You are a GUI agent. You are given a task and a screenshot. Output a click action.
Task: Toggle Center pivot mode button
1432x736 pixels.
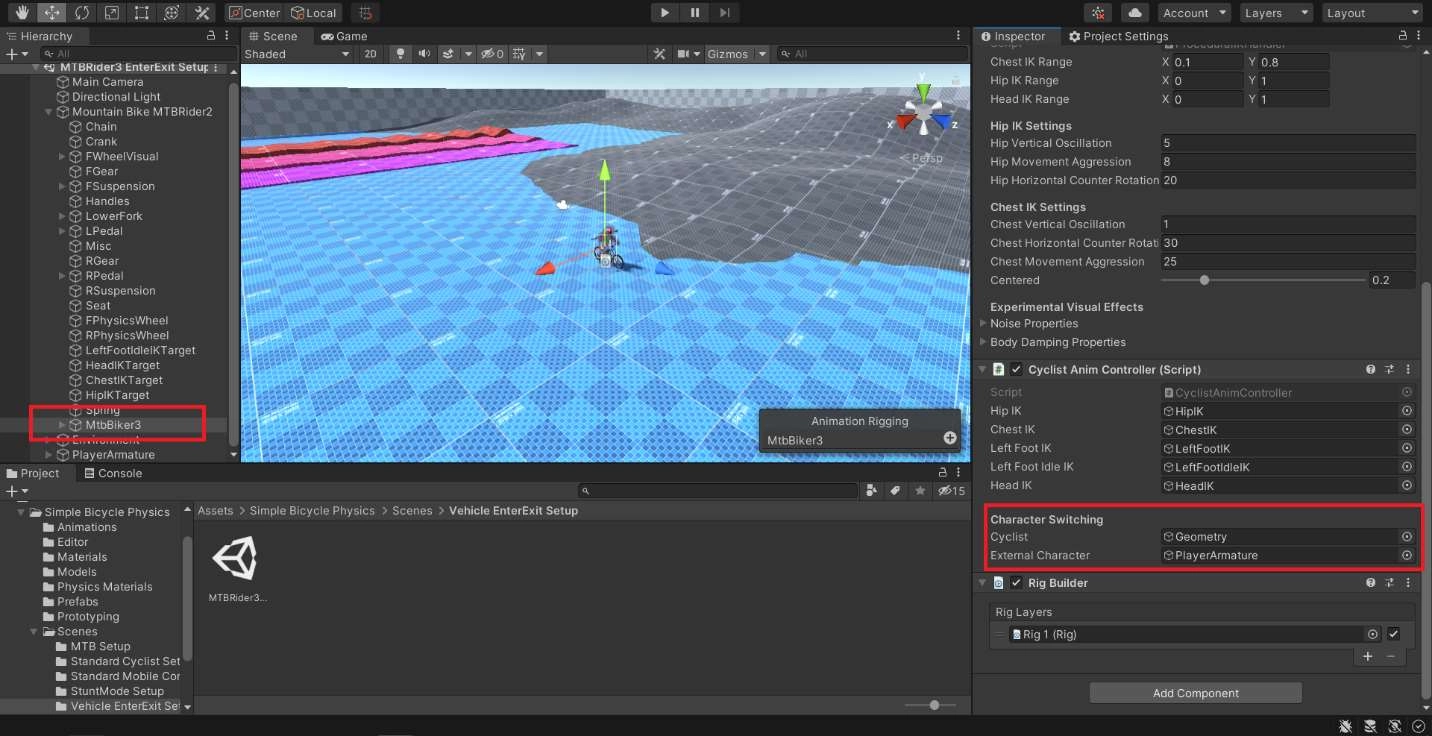(254, 13)
